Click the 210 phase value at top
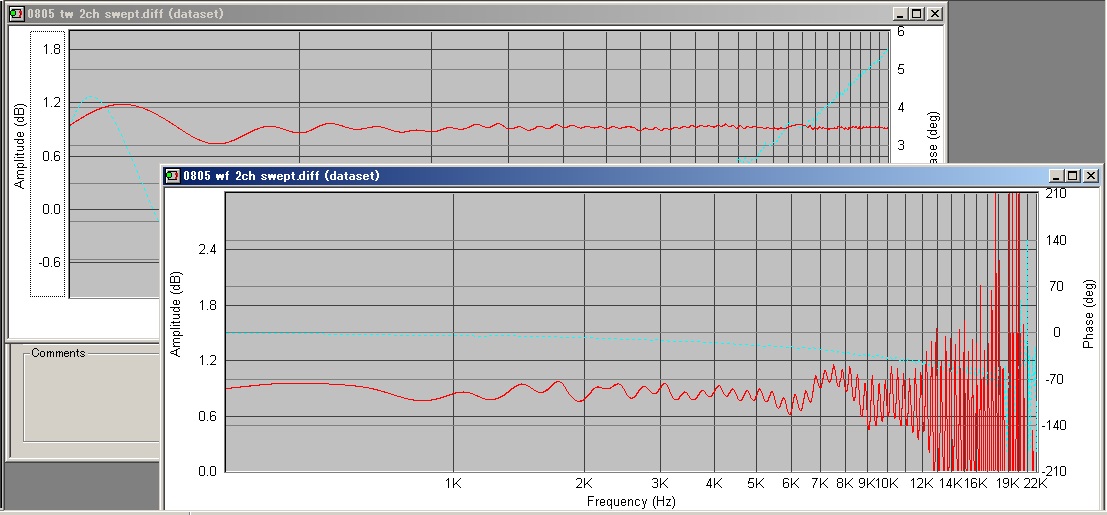The width and height of the screenshot is (1107, 515). [1056, 193]
